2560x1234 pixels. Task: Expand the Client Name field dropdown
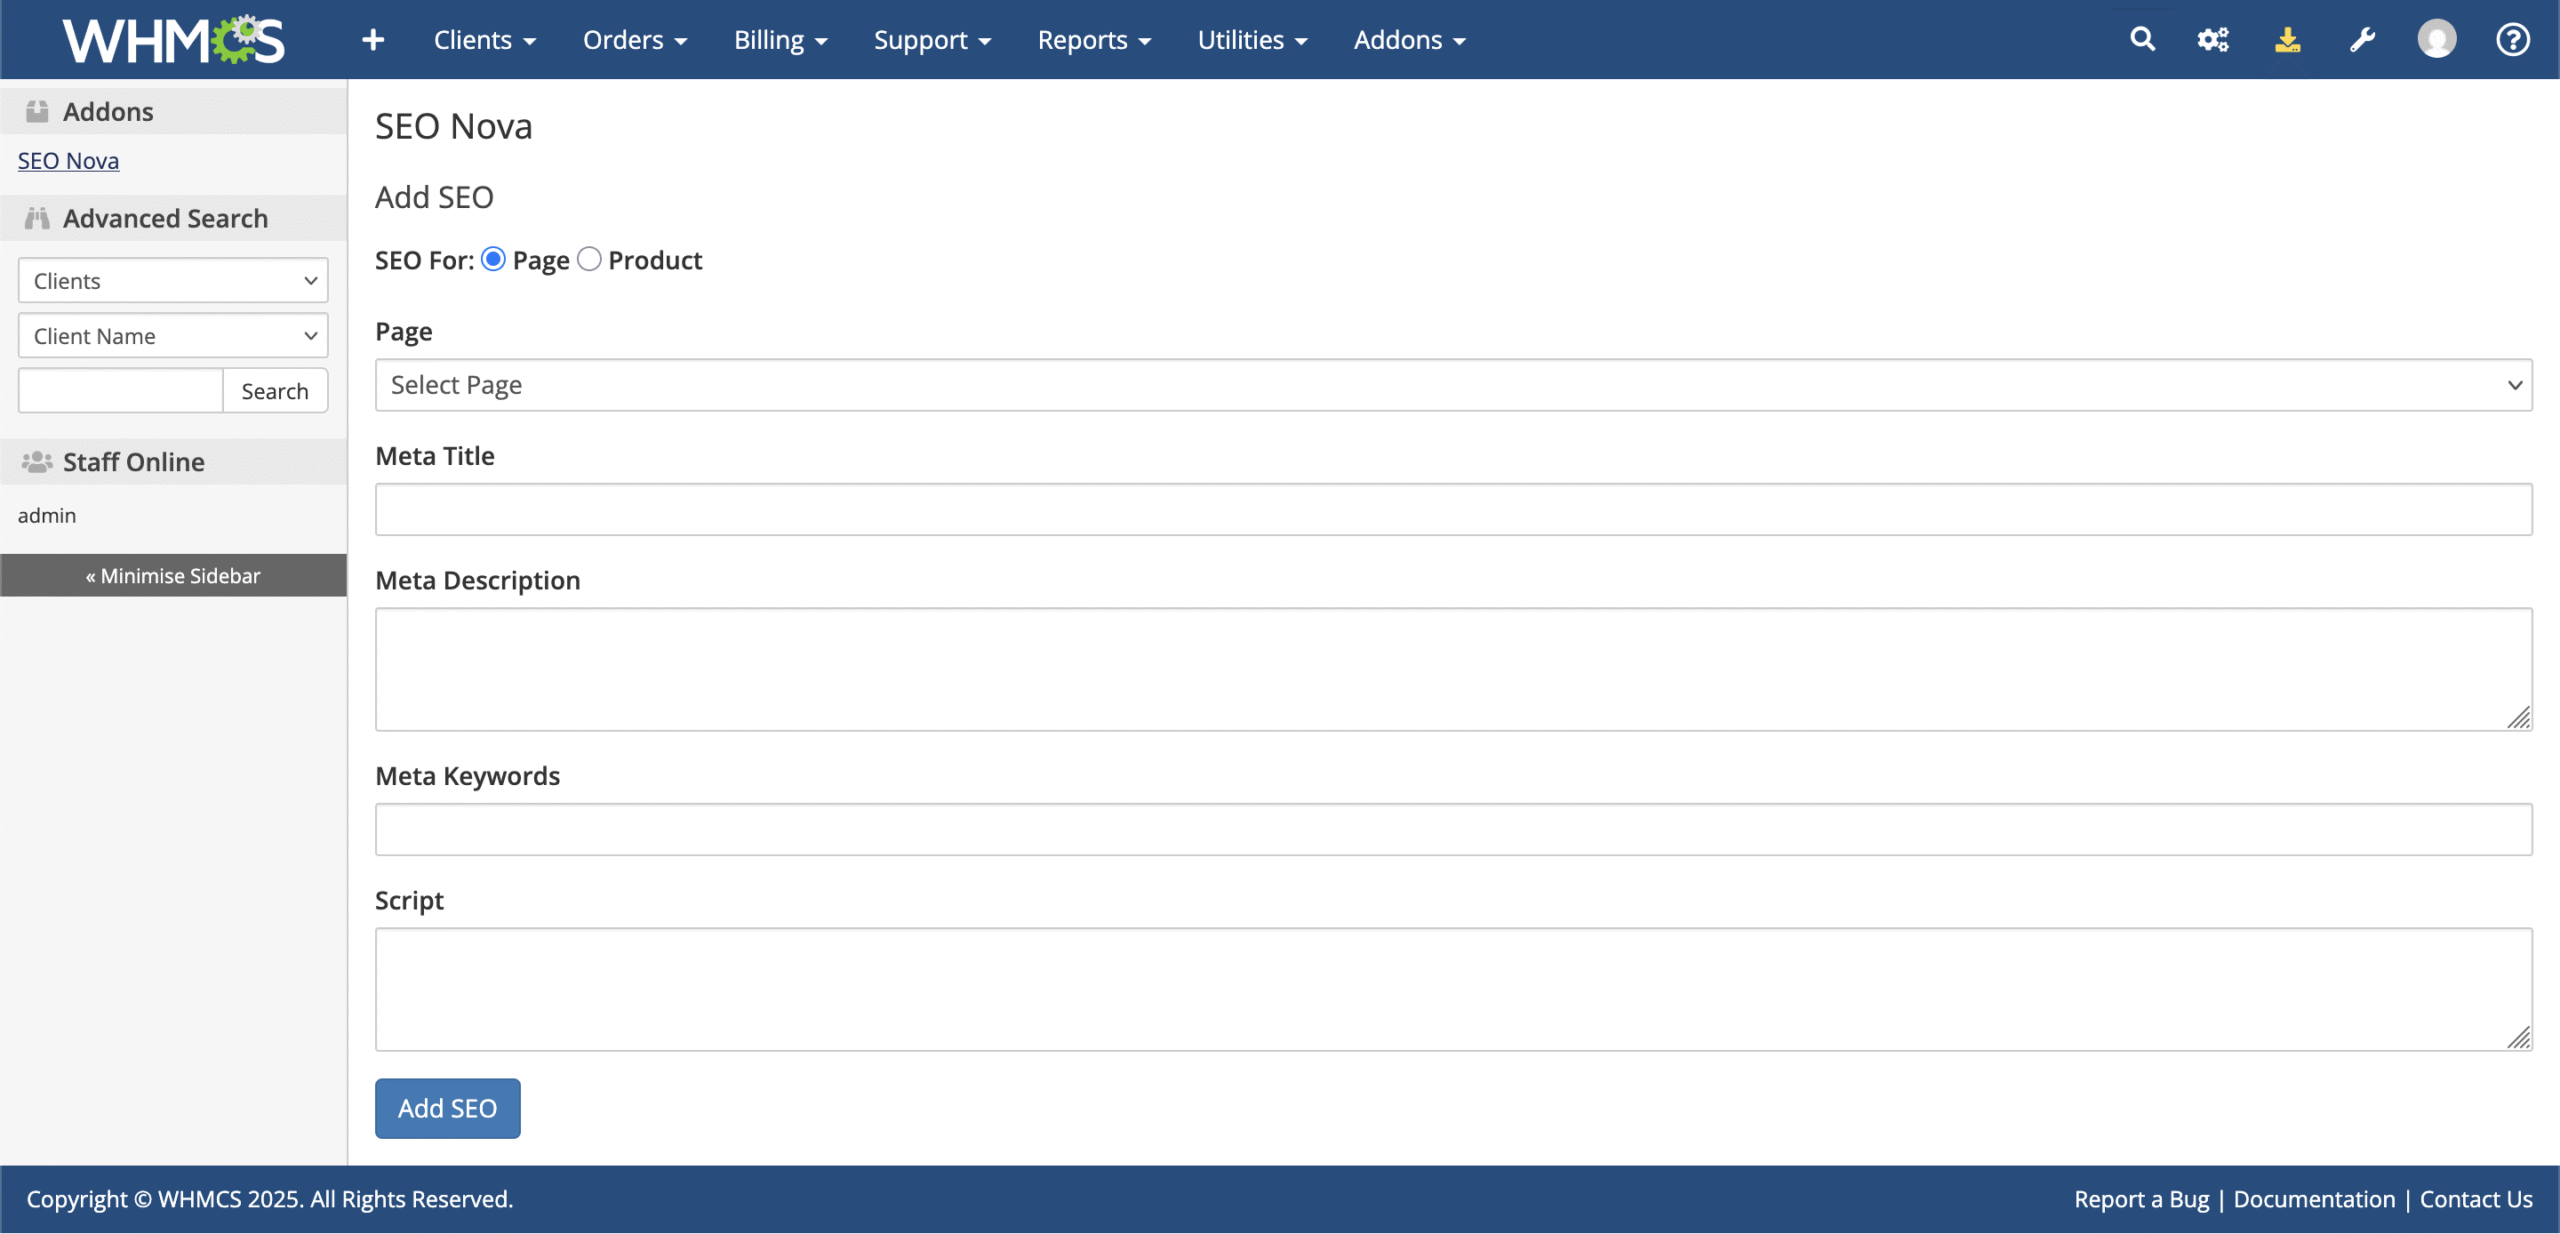click(x=173, y=336)
